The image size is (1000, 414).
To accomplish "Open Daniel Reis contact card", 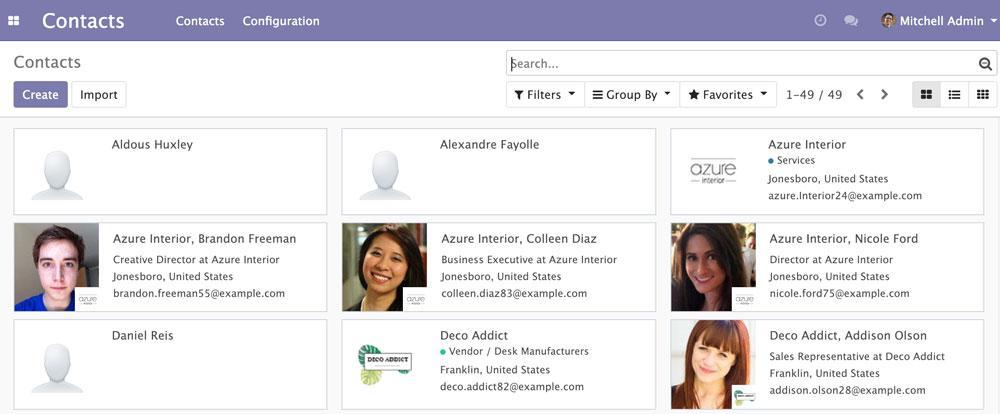I will [x=170, y=364].
